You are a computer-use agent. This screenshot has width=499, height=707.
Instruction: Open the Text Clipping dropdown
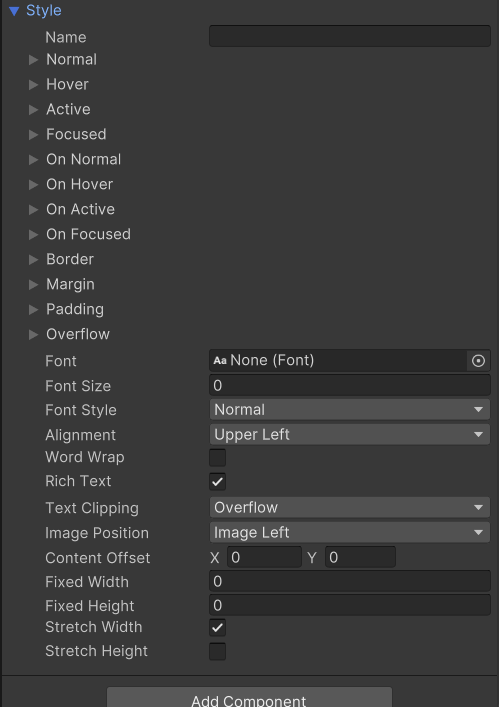(350, 507)
